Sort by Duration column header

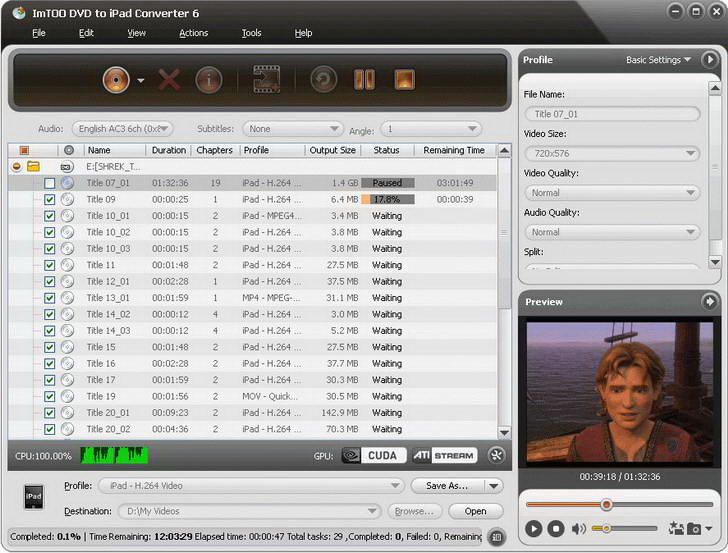point(169,150)
